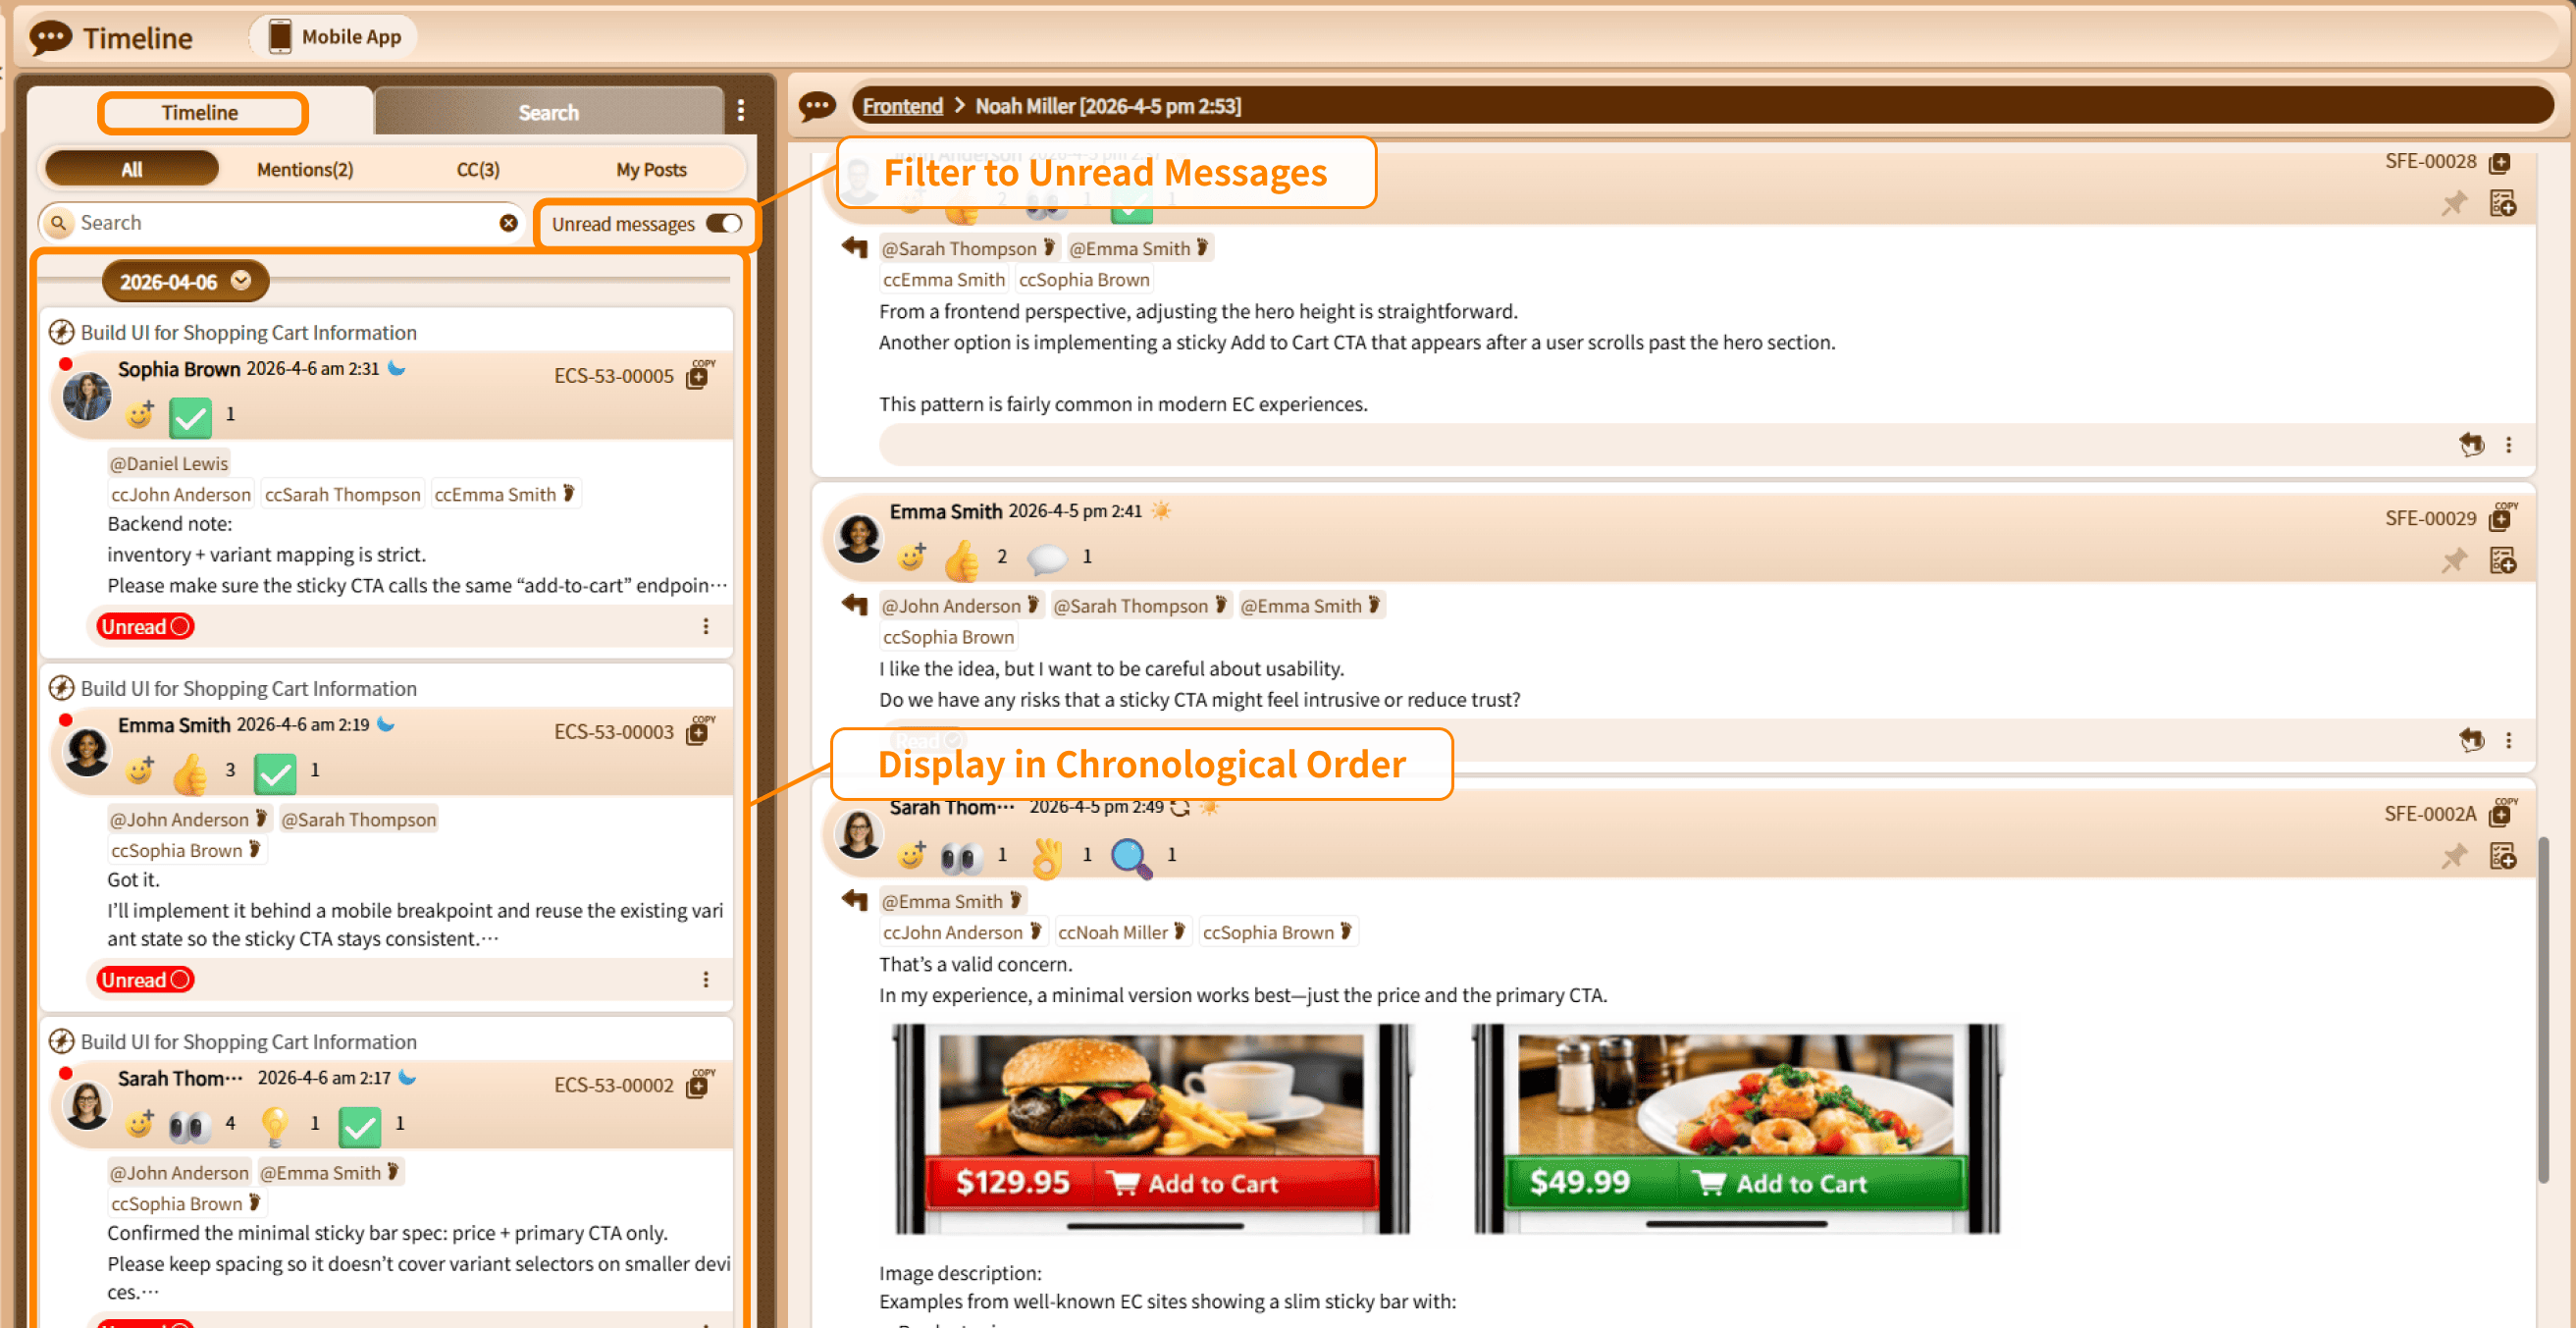Click the message pane vertical scrollbar
The height and width of the screenshot is (1328, 2576).
[x=2543, y=1010]
